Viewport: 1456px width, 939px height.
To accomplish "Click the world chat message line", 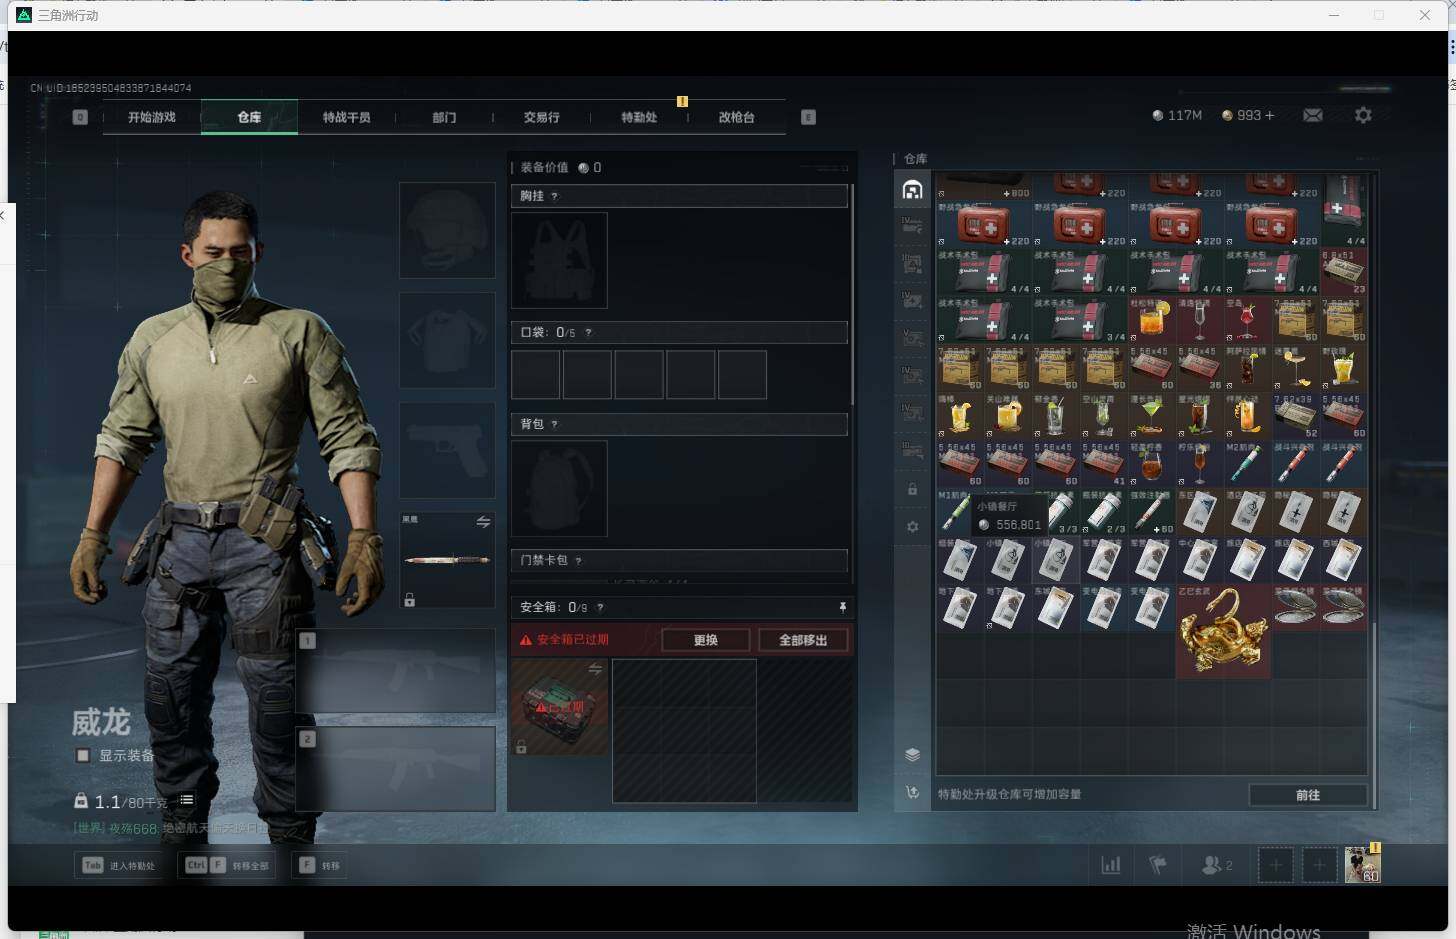I will [170, 828].
